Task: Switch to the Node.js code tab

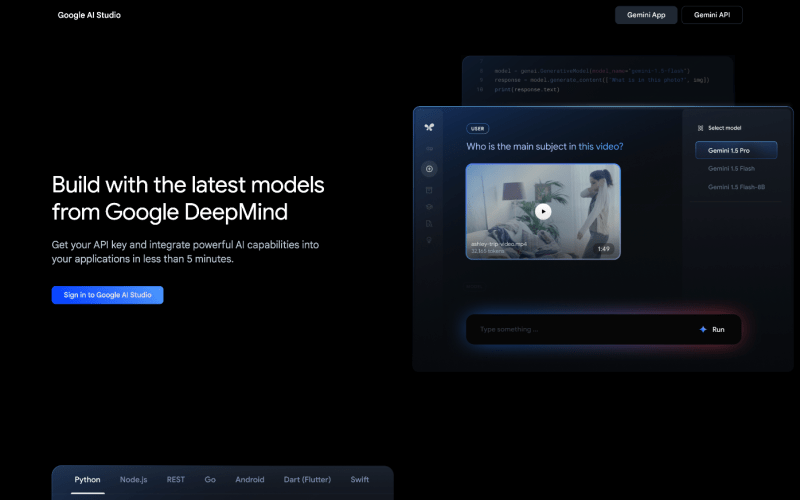Action: pyautogui.click(x=133, y=480)
